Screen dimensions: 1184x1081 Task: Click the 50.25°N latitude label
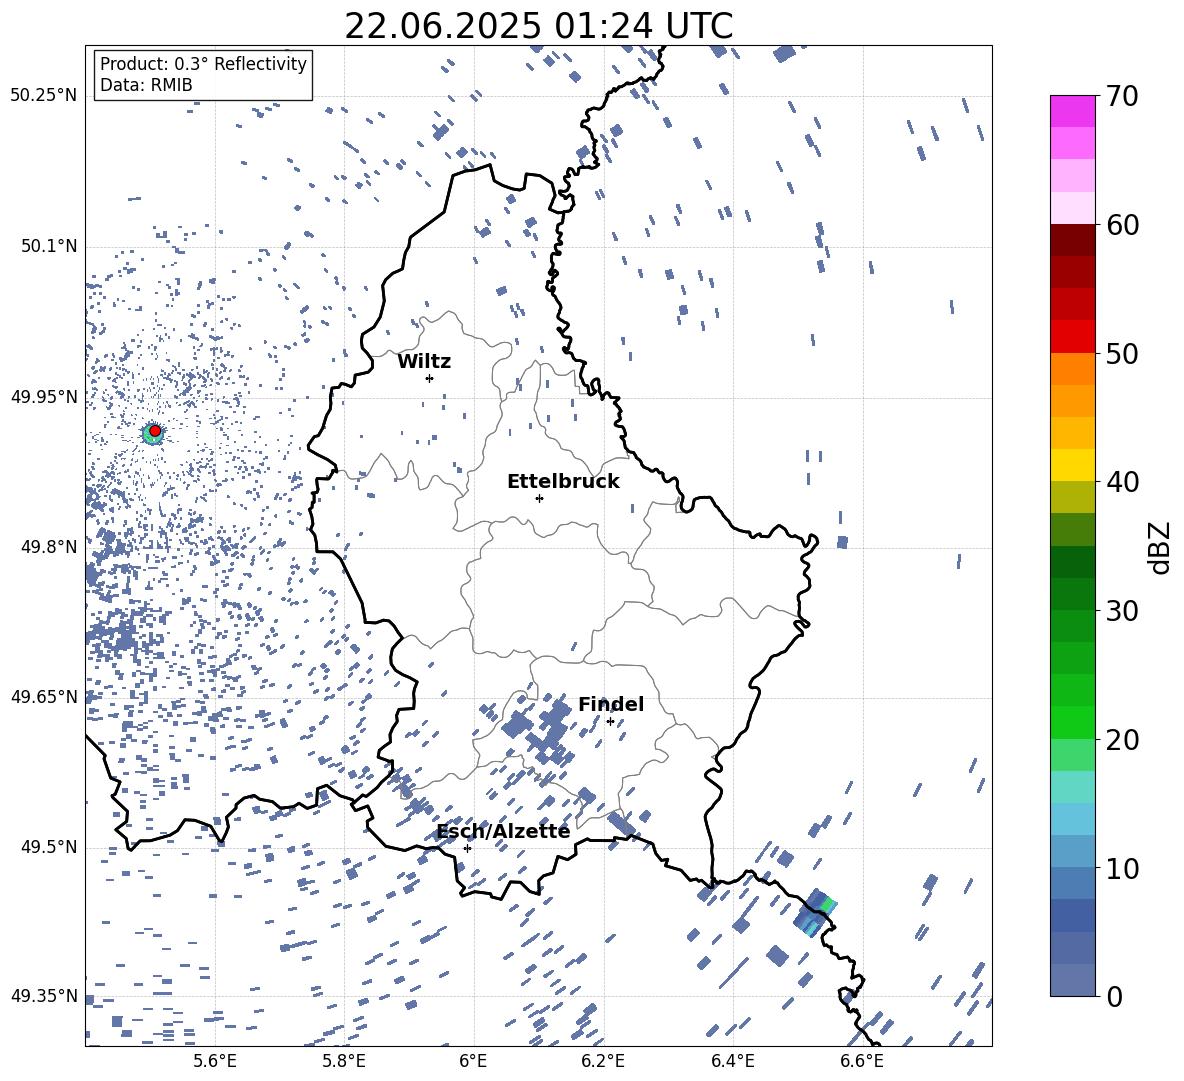44,96
